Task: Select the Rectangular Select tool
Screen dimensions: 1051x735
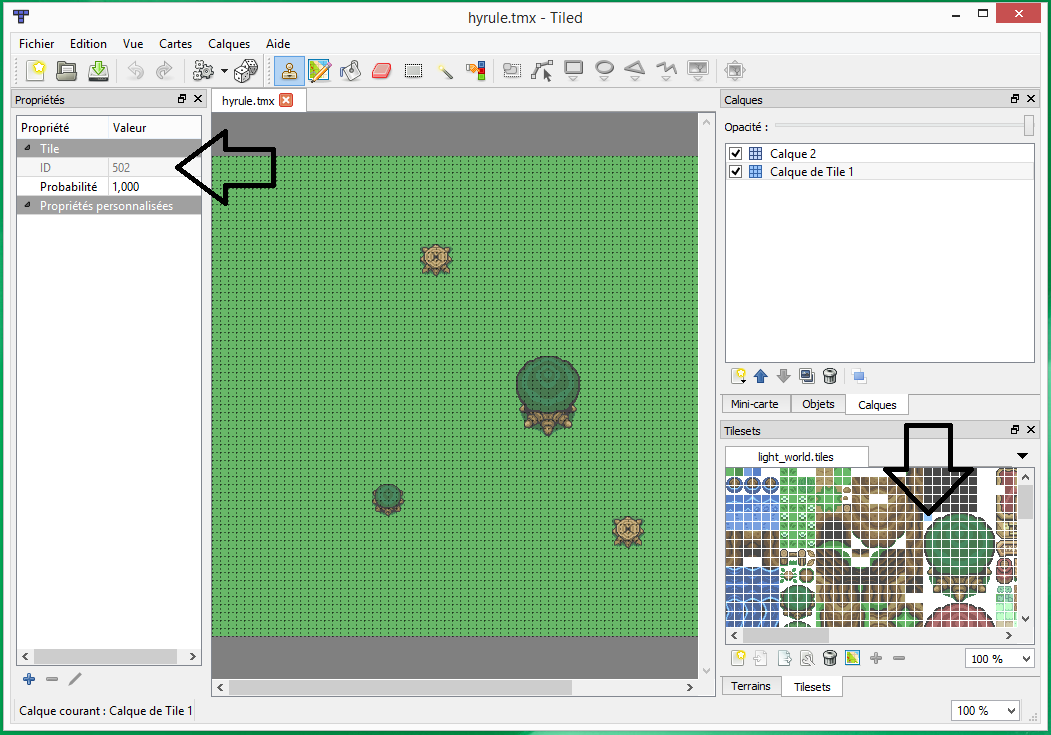Action: click(x=414, y=70)
